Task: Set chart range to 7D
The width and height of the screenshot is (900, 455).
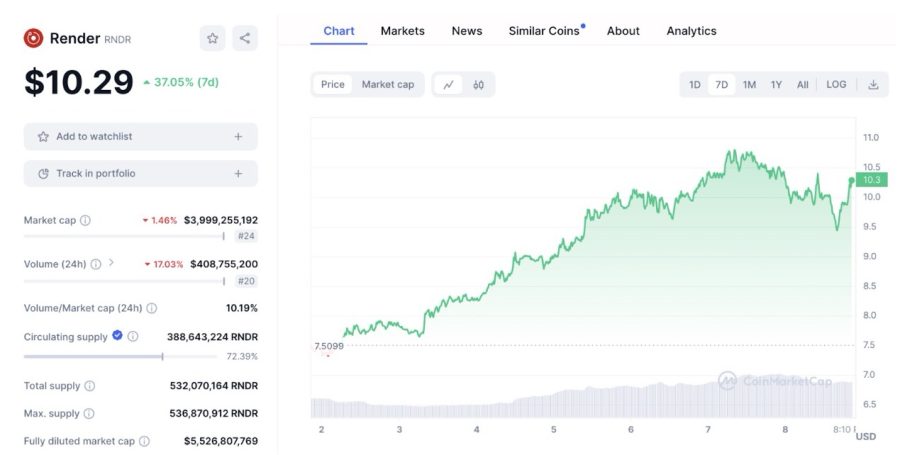Action: (721, 84)
